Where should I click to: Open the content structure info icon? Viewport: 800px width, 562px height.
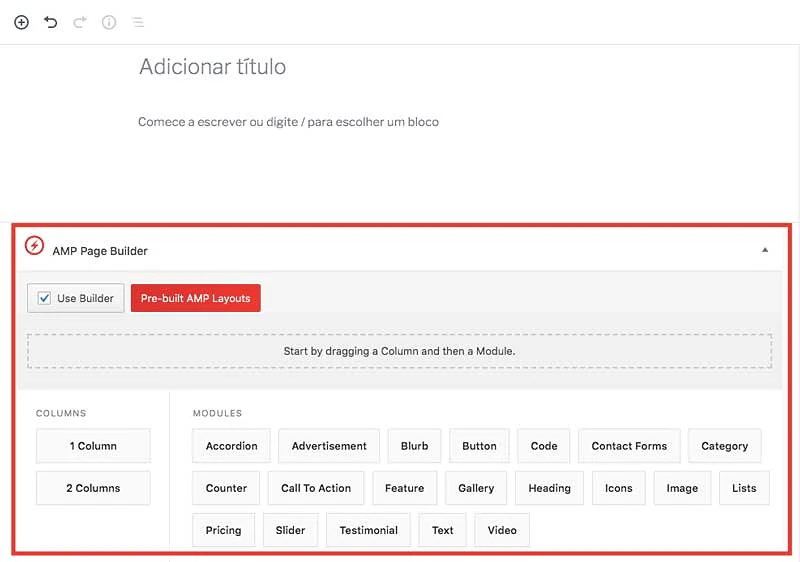[109, 22]
